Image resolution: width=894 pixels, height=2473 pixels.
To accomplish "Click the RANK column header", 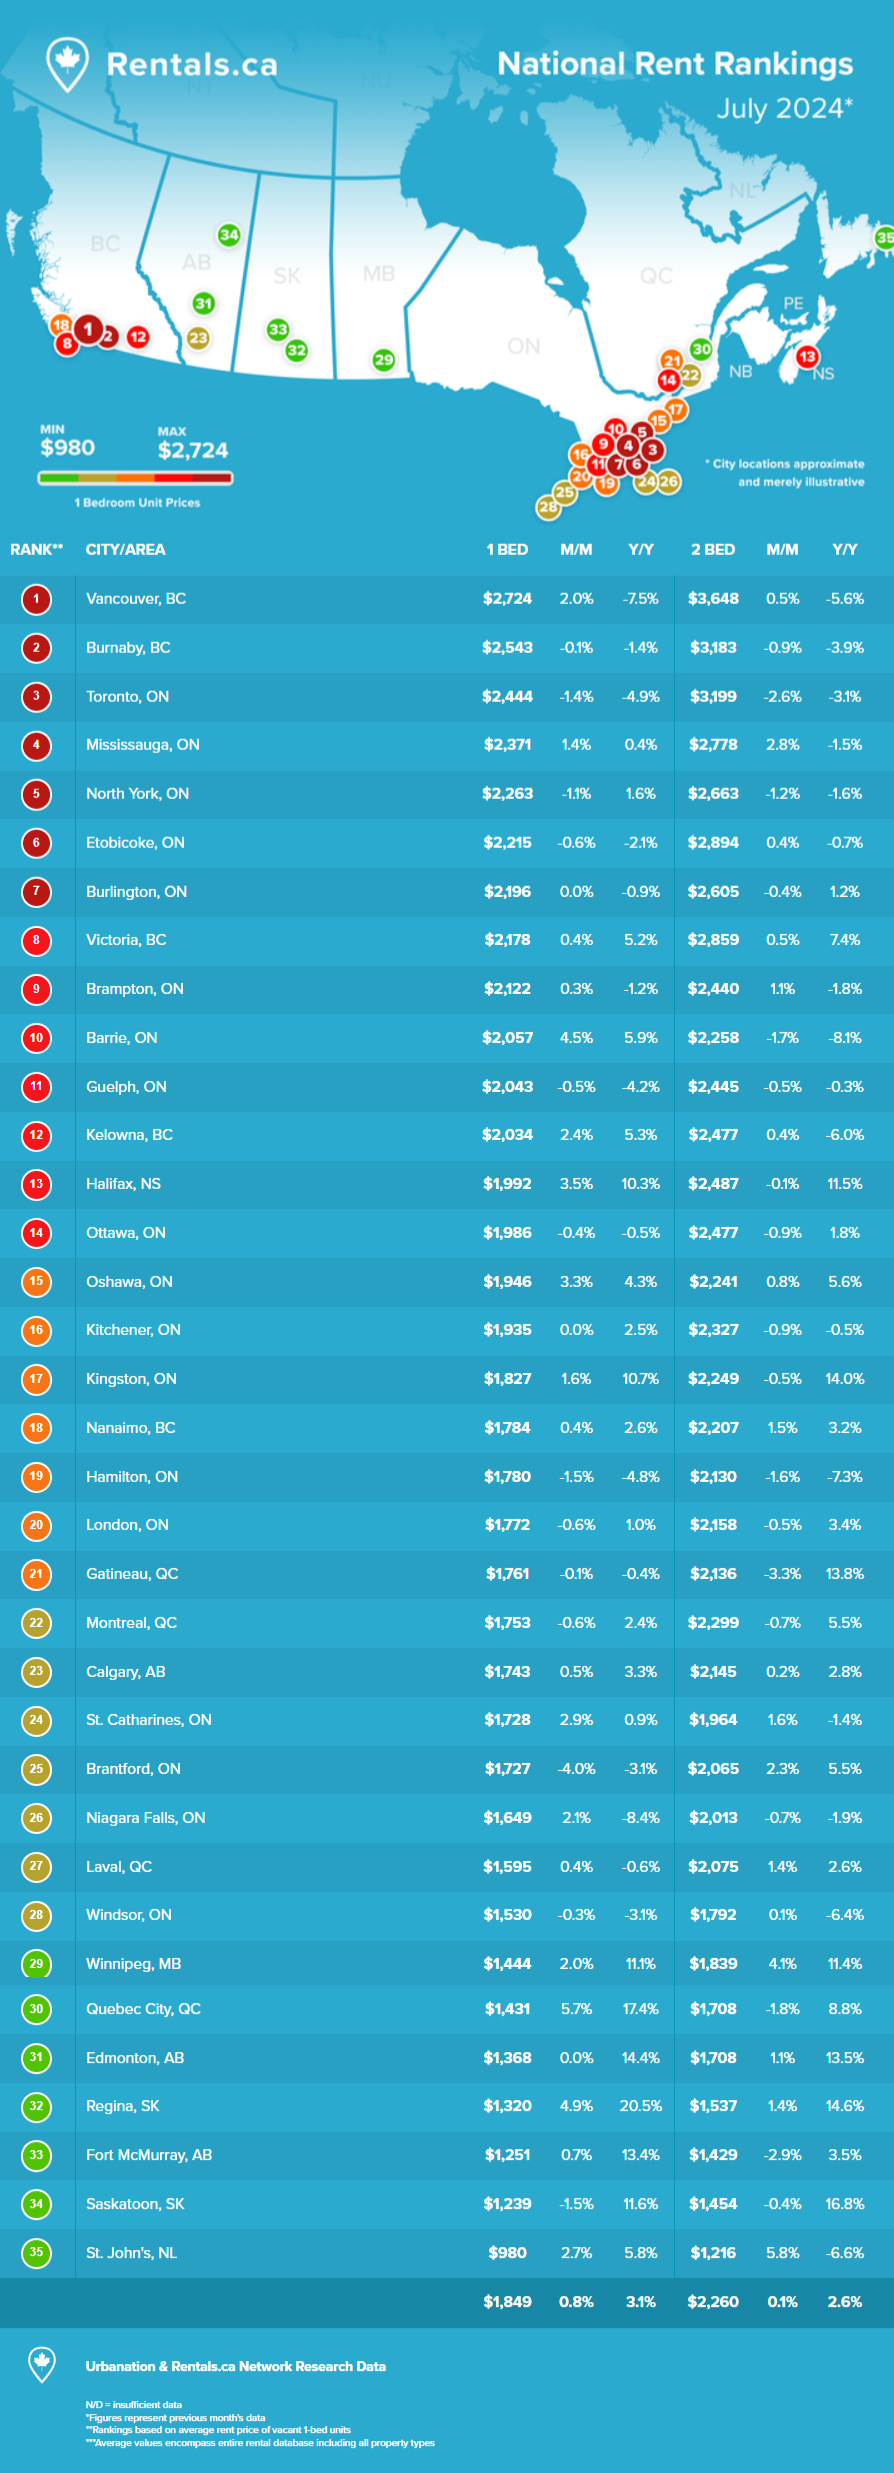I will coord(37,550).
